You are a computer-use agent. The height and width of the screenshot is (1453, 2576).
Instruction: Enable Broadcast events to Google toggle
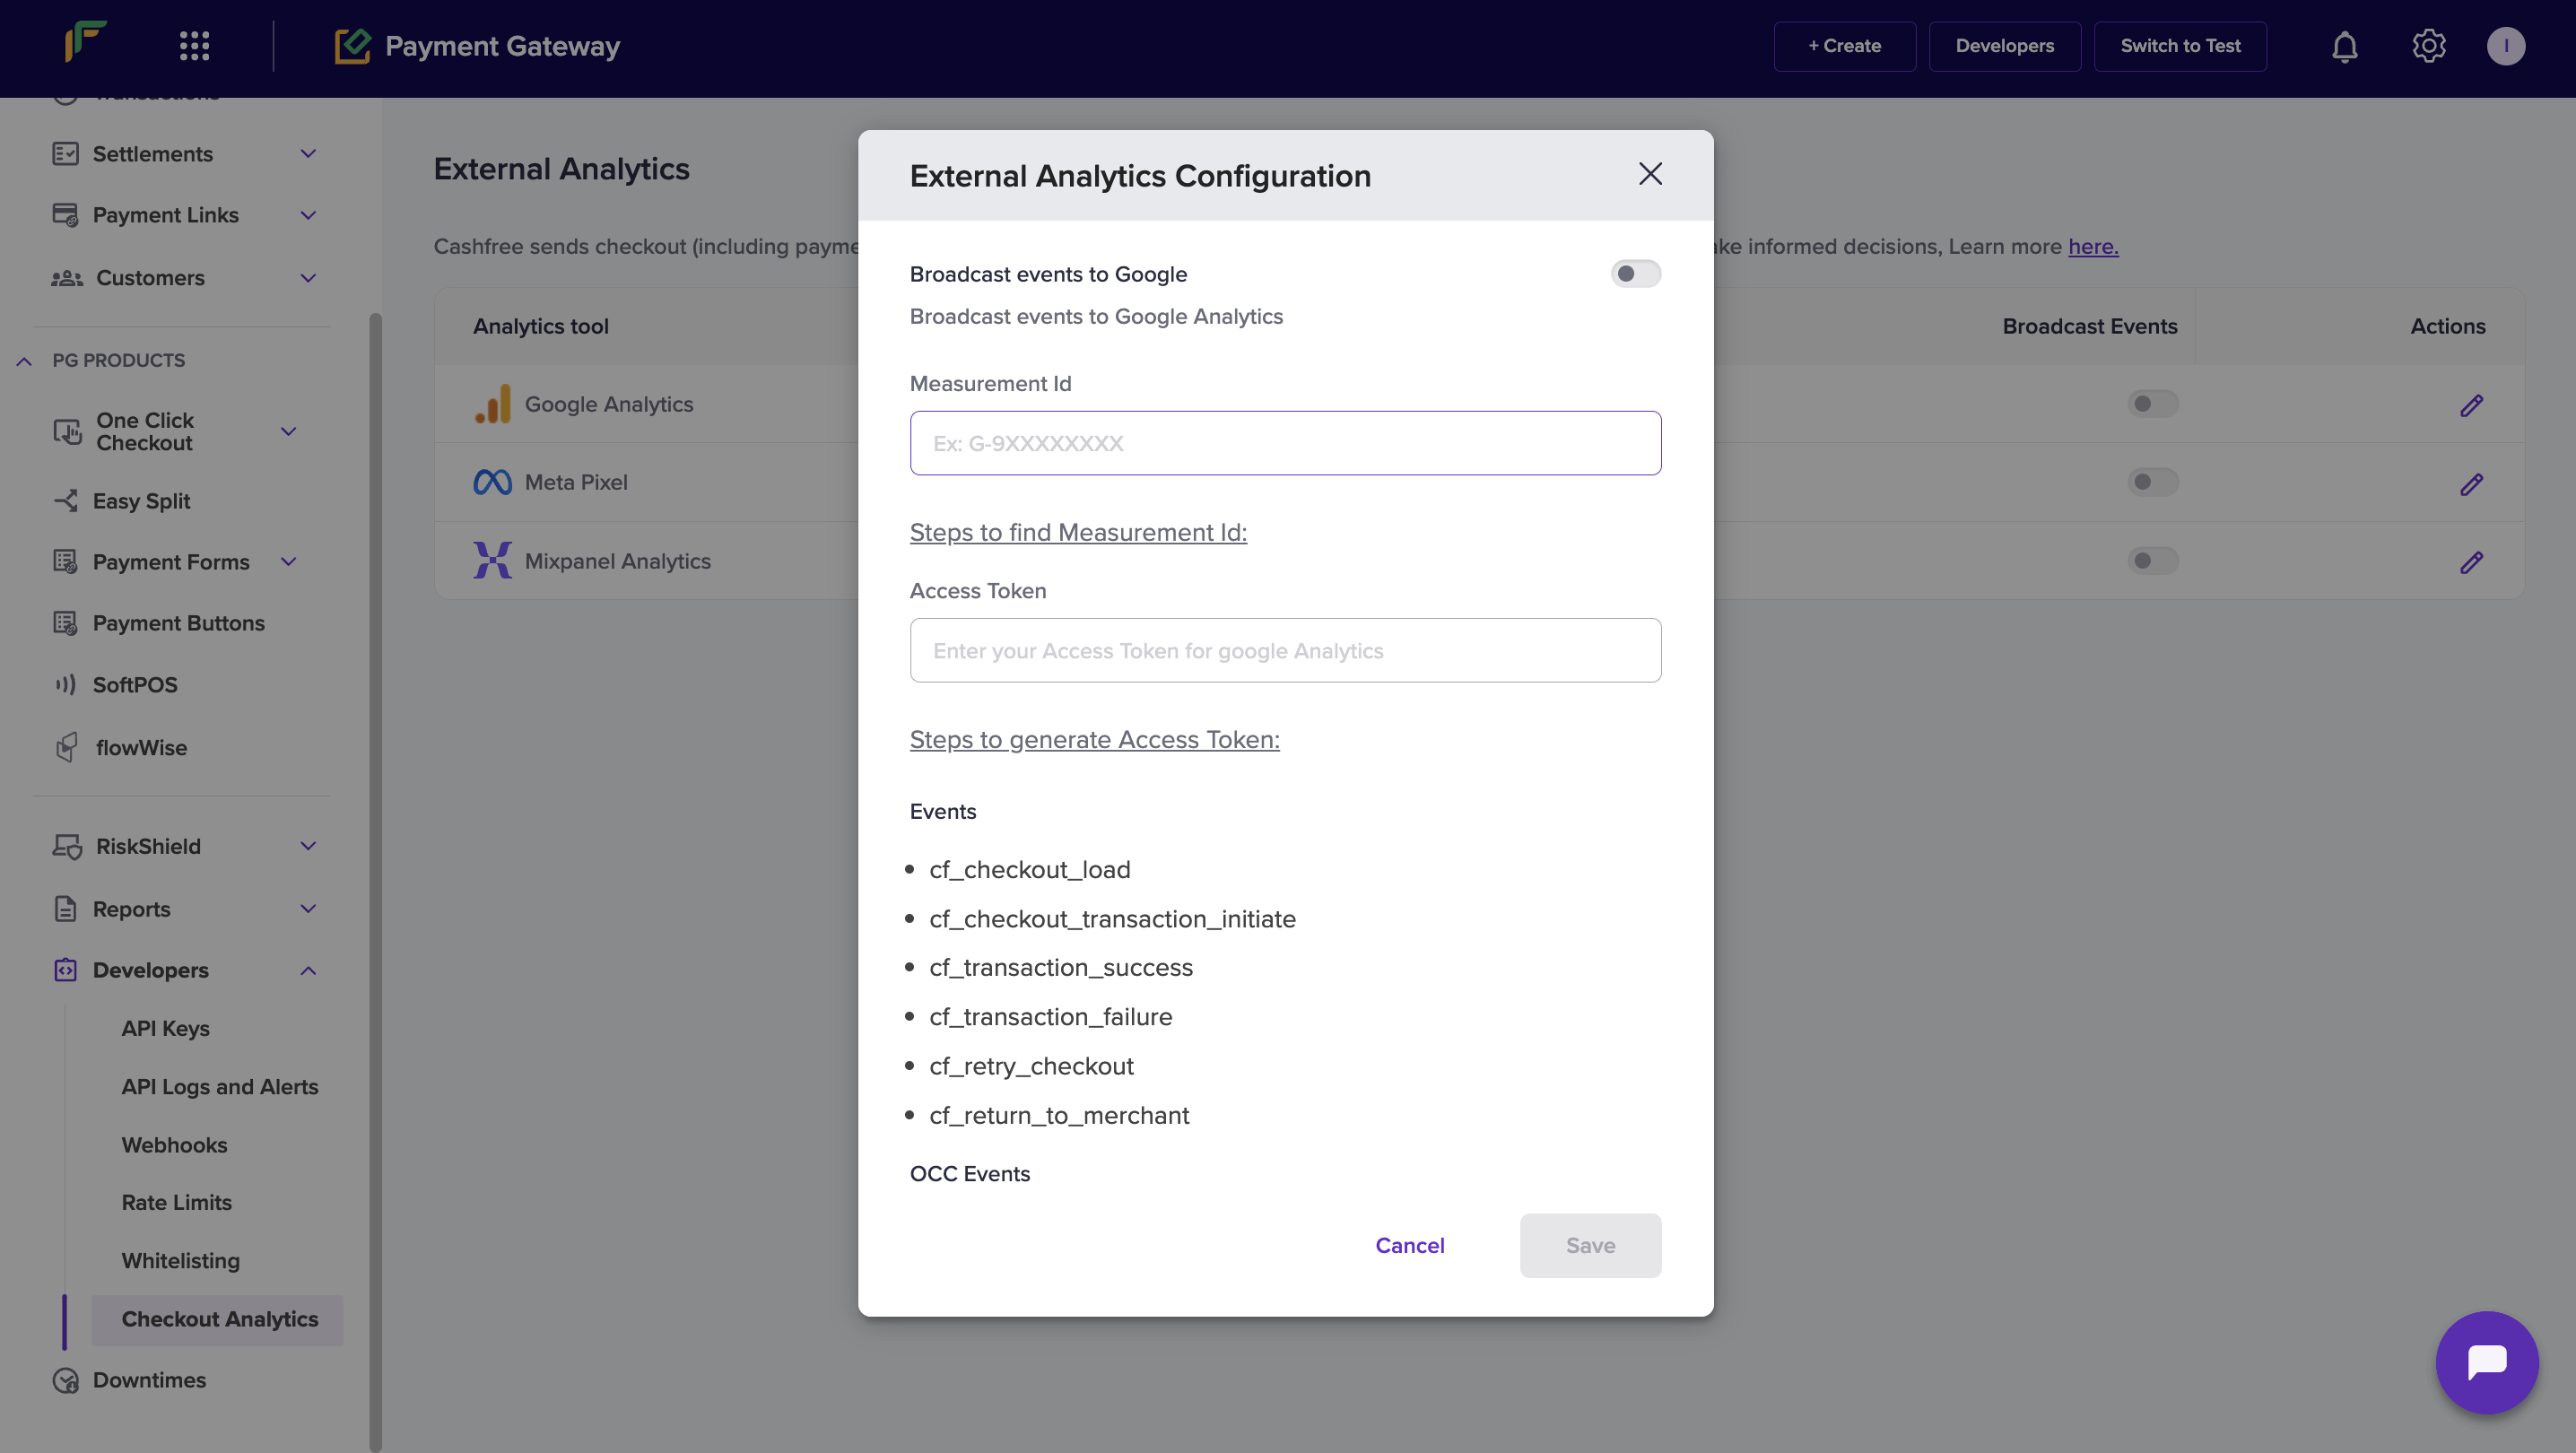[x=1635, y=274]
